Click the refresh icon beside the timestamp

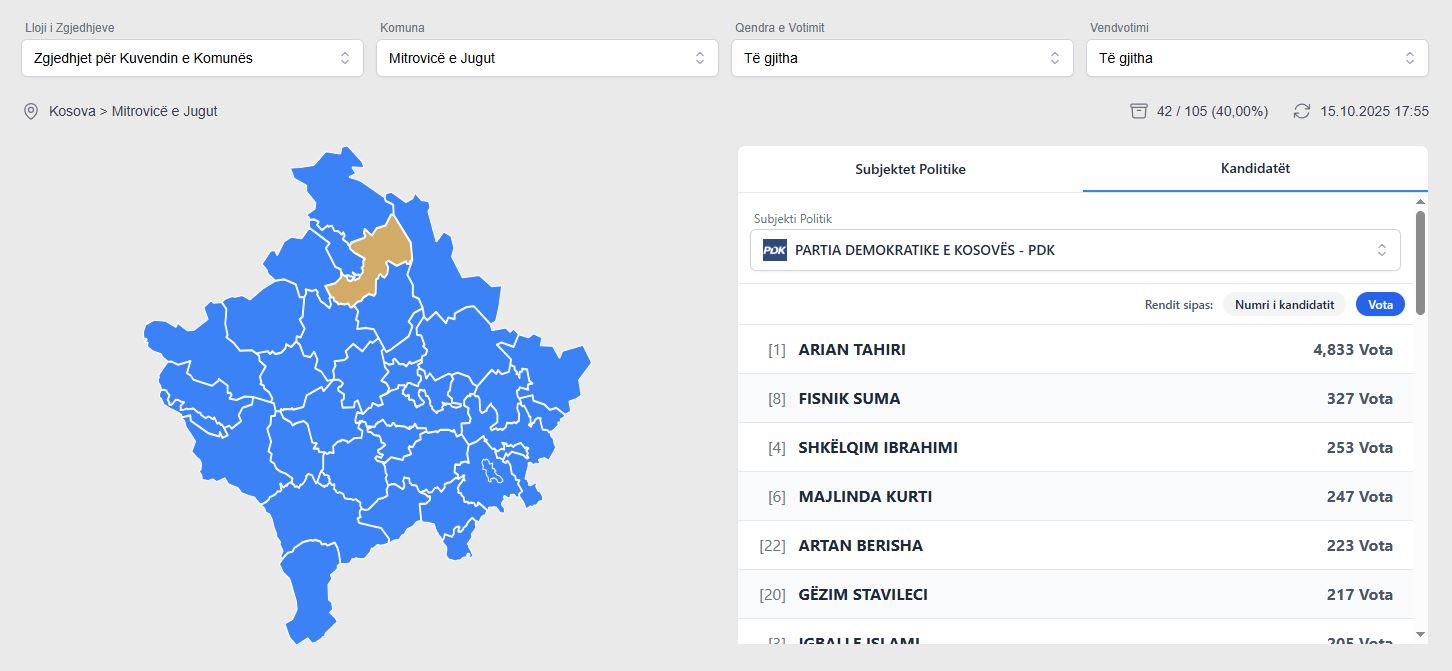point(1301,111)
